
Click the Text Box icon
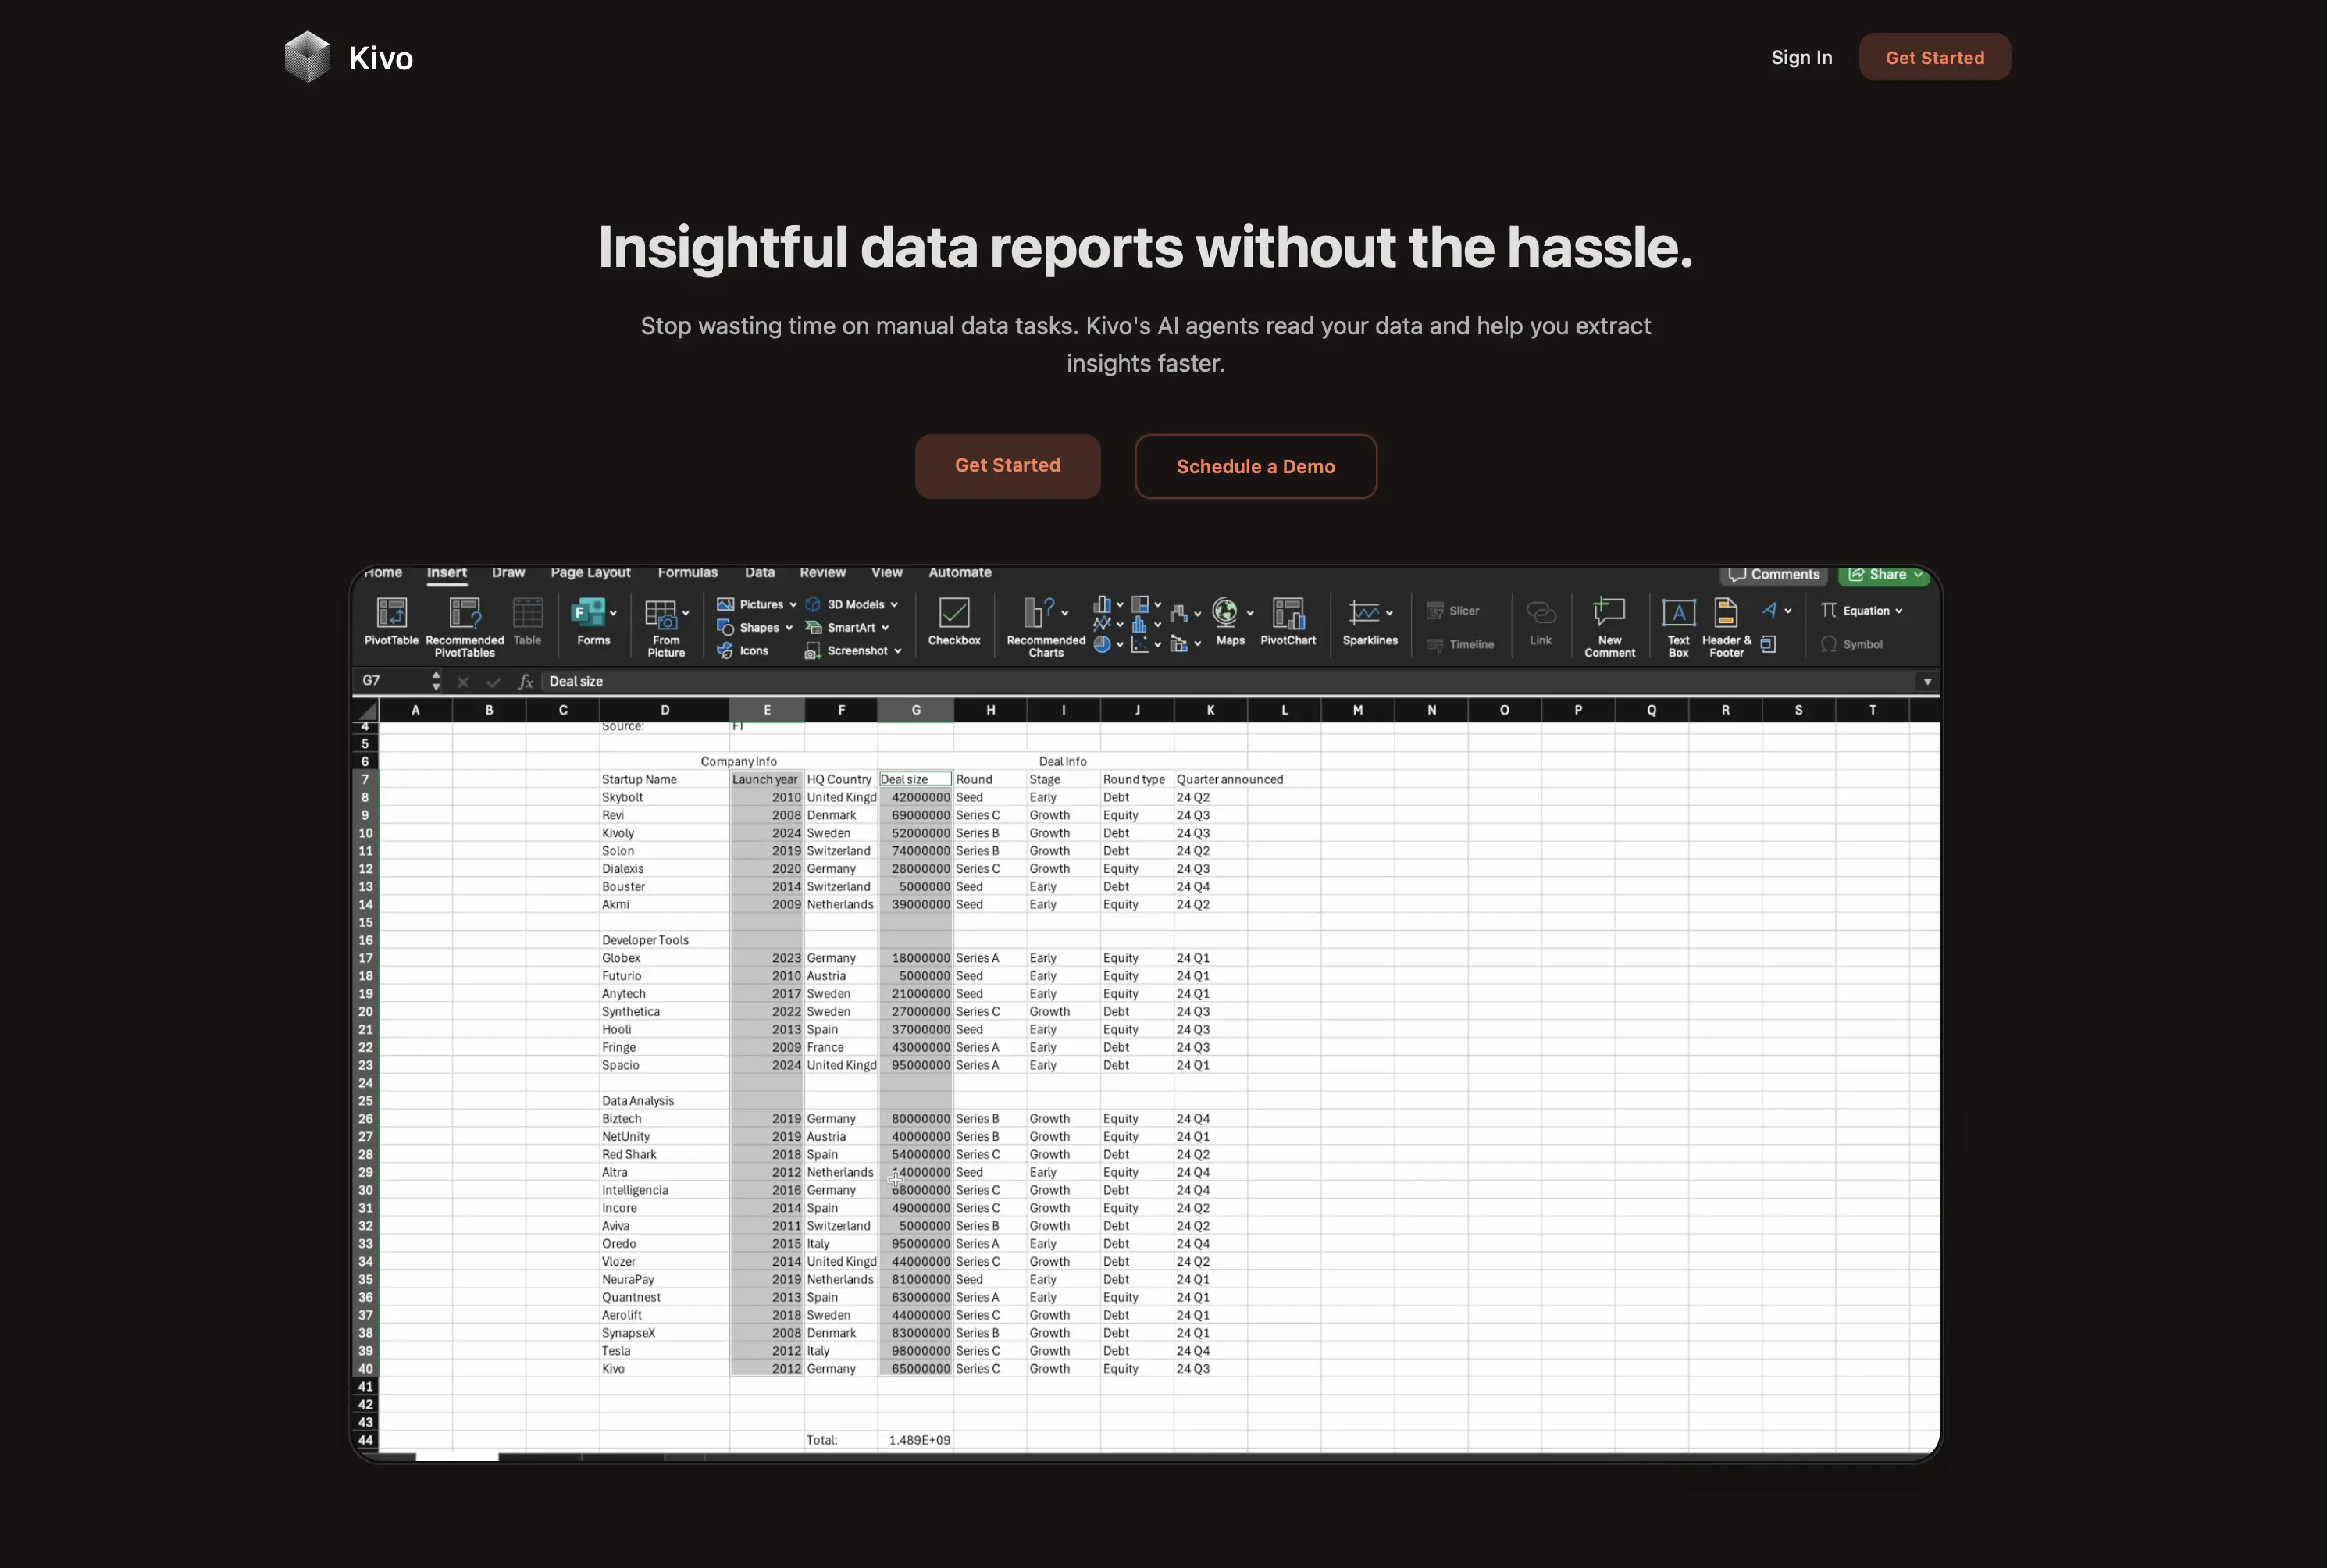coord(1678,613)
